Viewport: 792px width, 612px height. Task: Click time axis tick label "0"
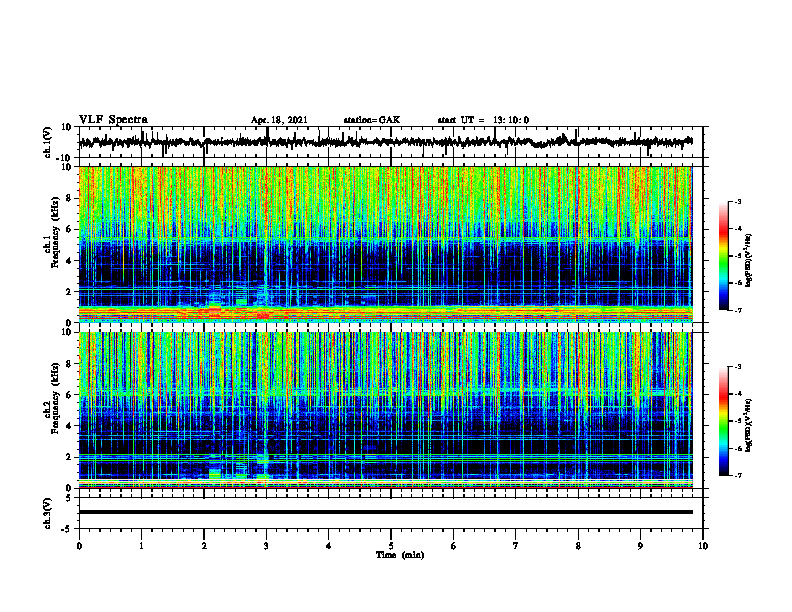79,546
